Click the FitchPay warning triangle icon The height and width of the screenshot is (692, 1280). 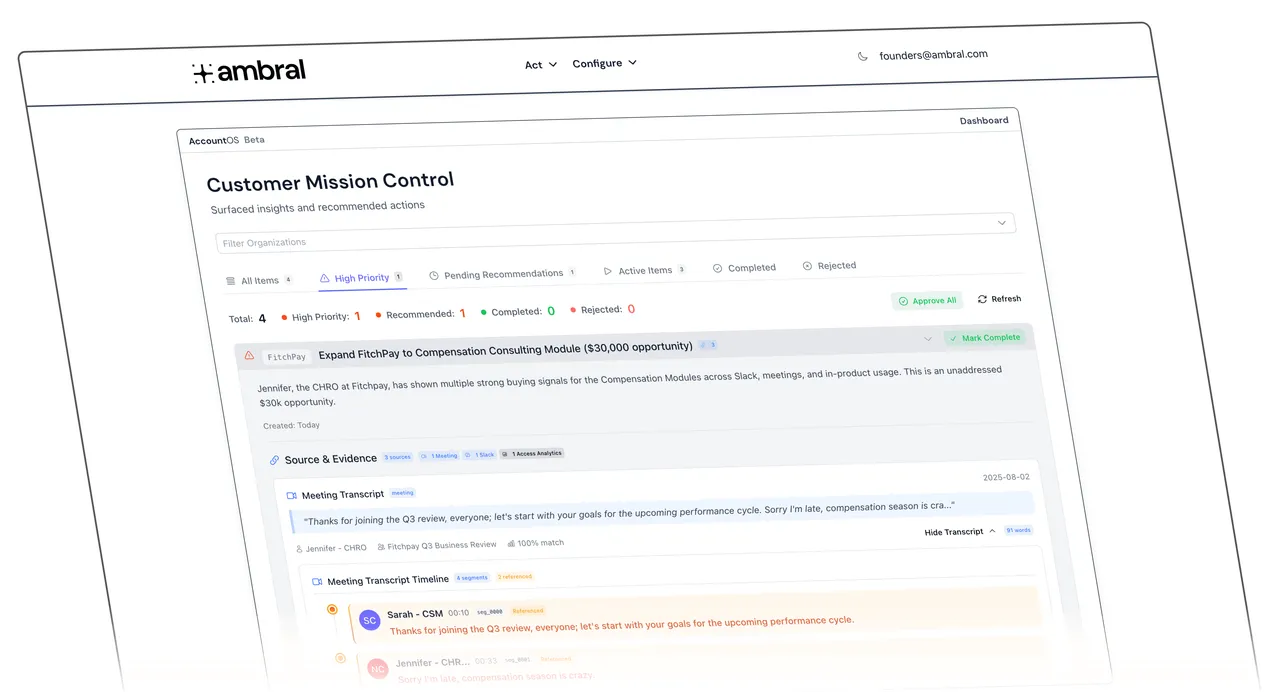pyautogui.click(x=249, y=356)
